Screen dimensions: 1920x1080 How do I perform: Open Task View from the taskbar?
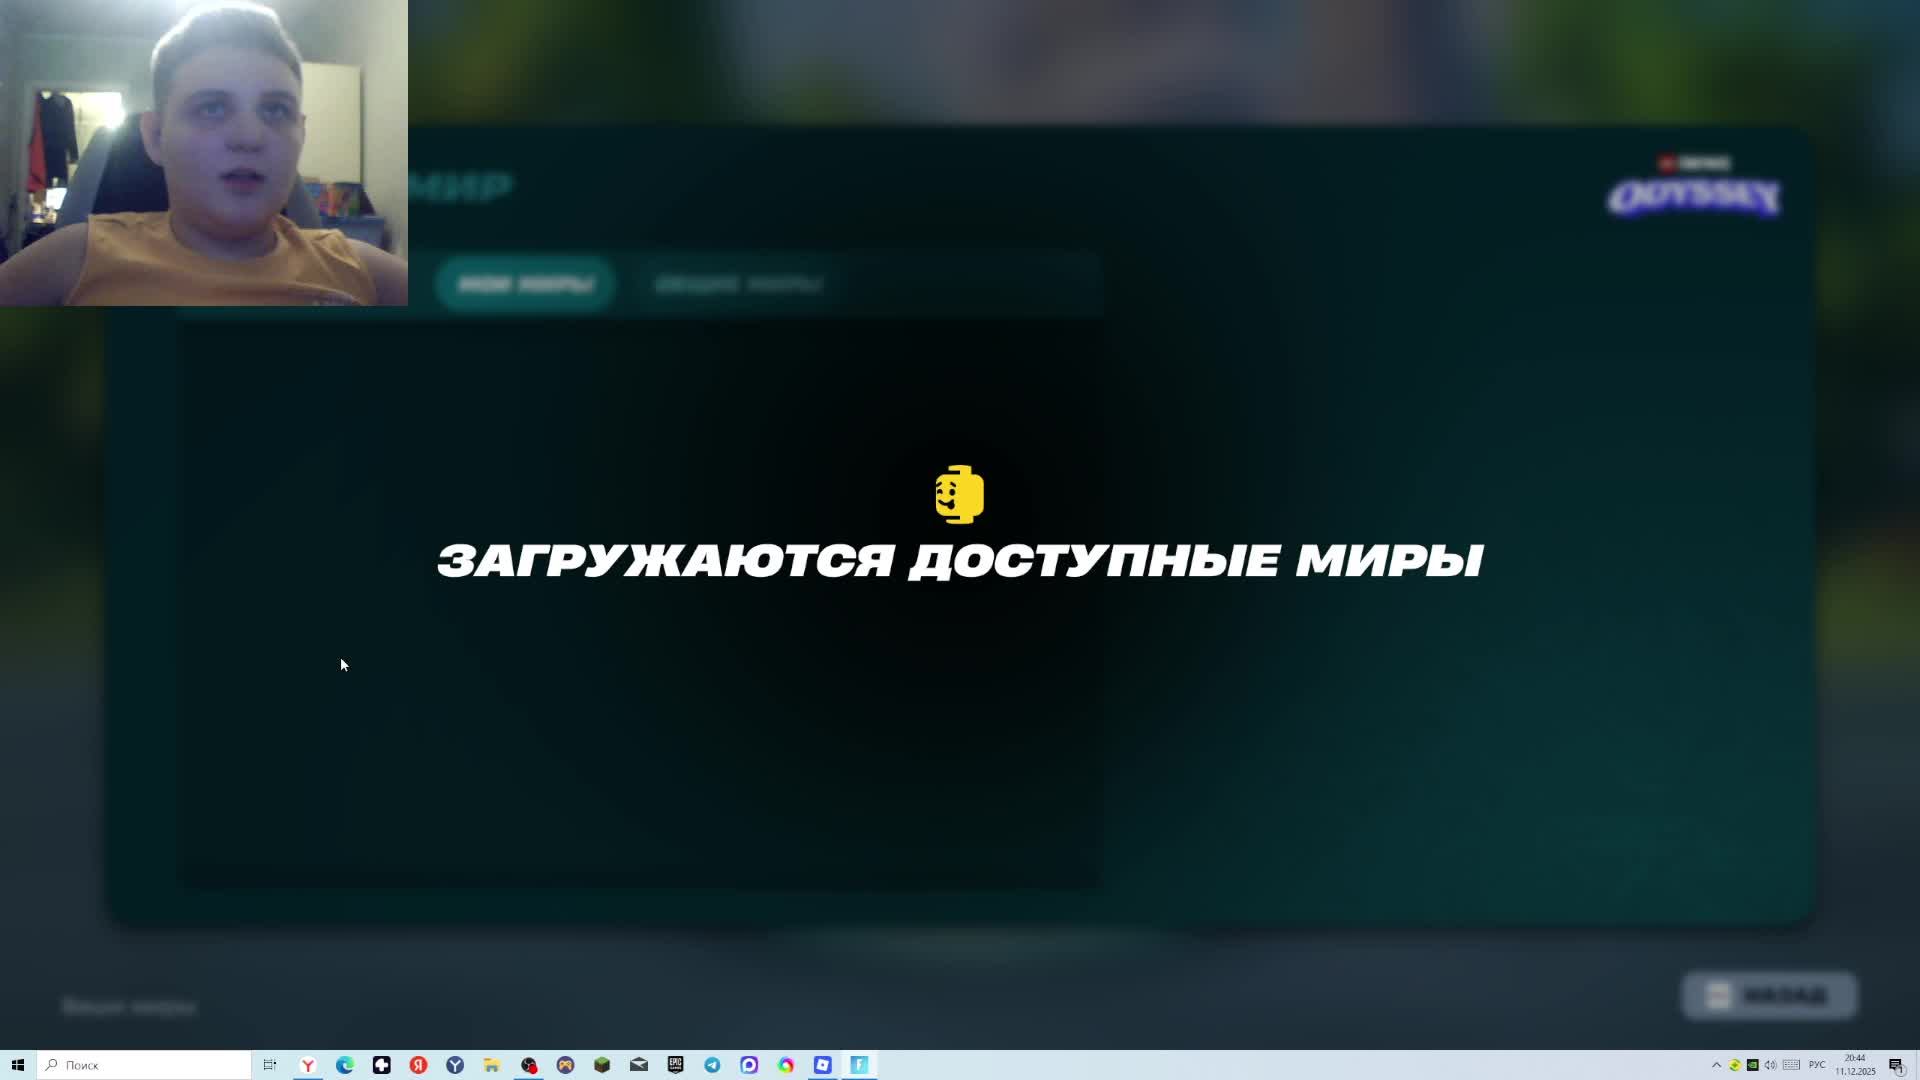(x=270, y=1065)
